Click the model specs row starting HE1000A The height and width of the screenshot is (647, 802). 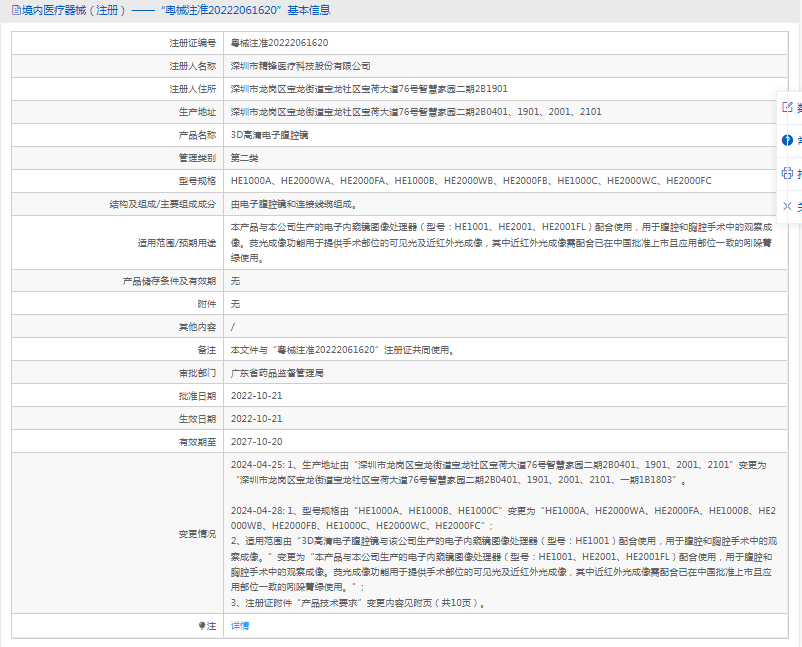[471, 181]
